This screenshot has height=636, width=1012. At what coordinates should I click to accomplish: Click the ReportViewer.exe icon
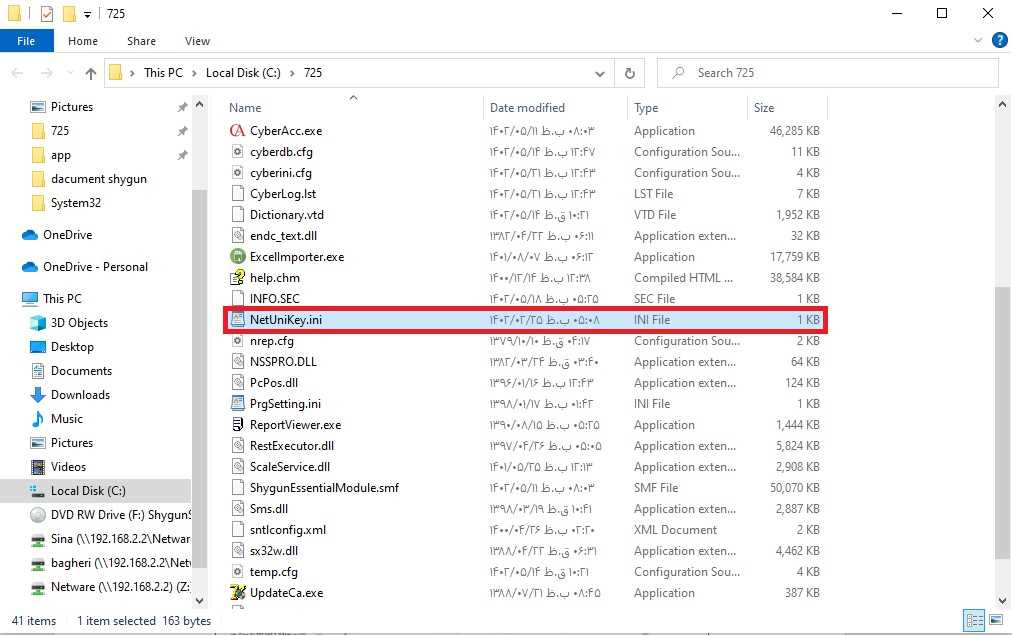[237, 425]
